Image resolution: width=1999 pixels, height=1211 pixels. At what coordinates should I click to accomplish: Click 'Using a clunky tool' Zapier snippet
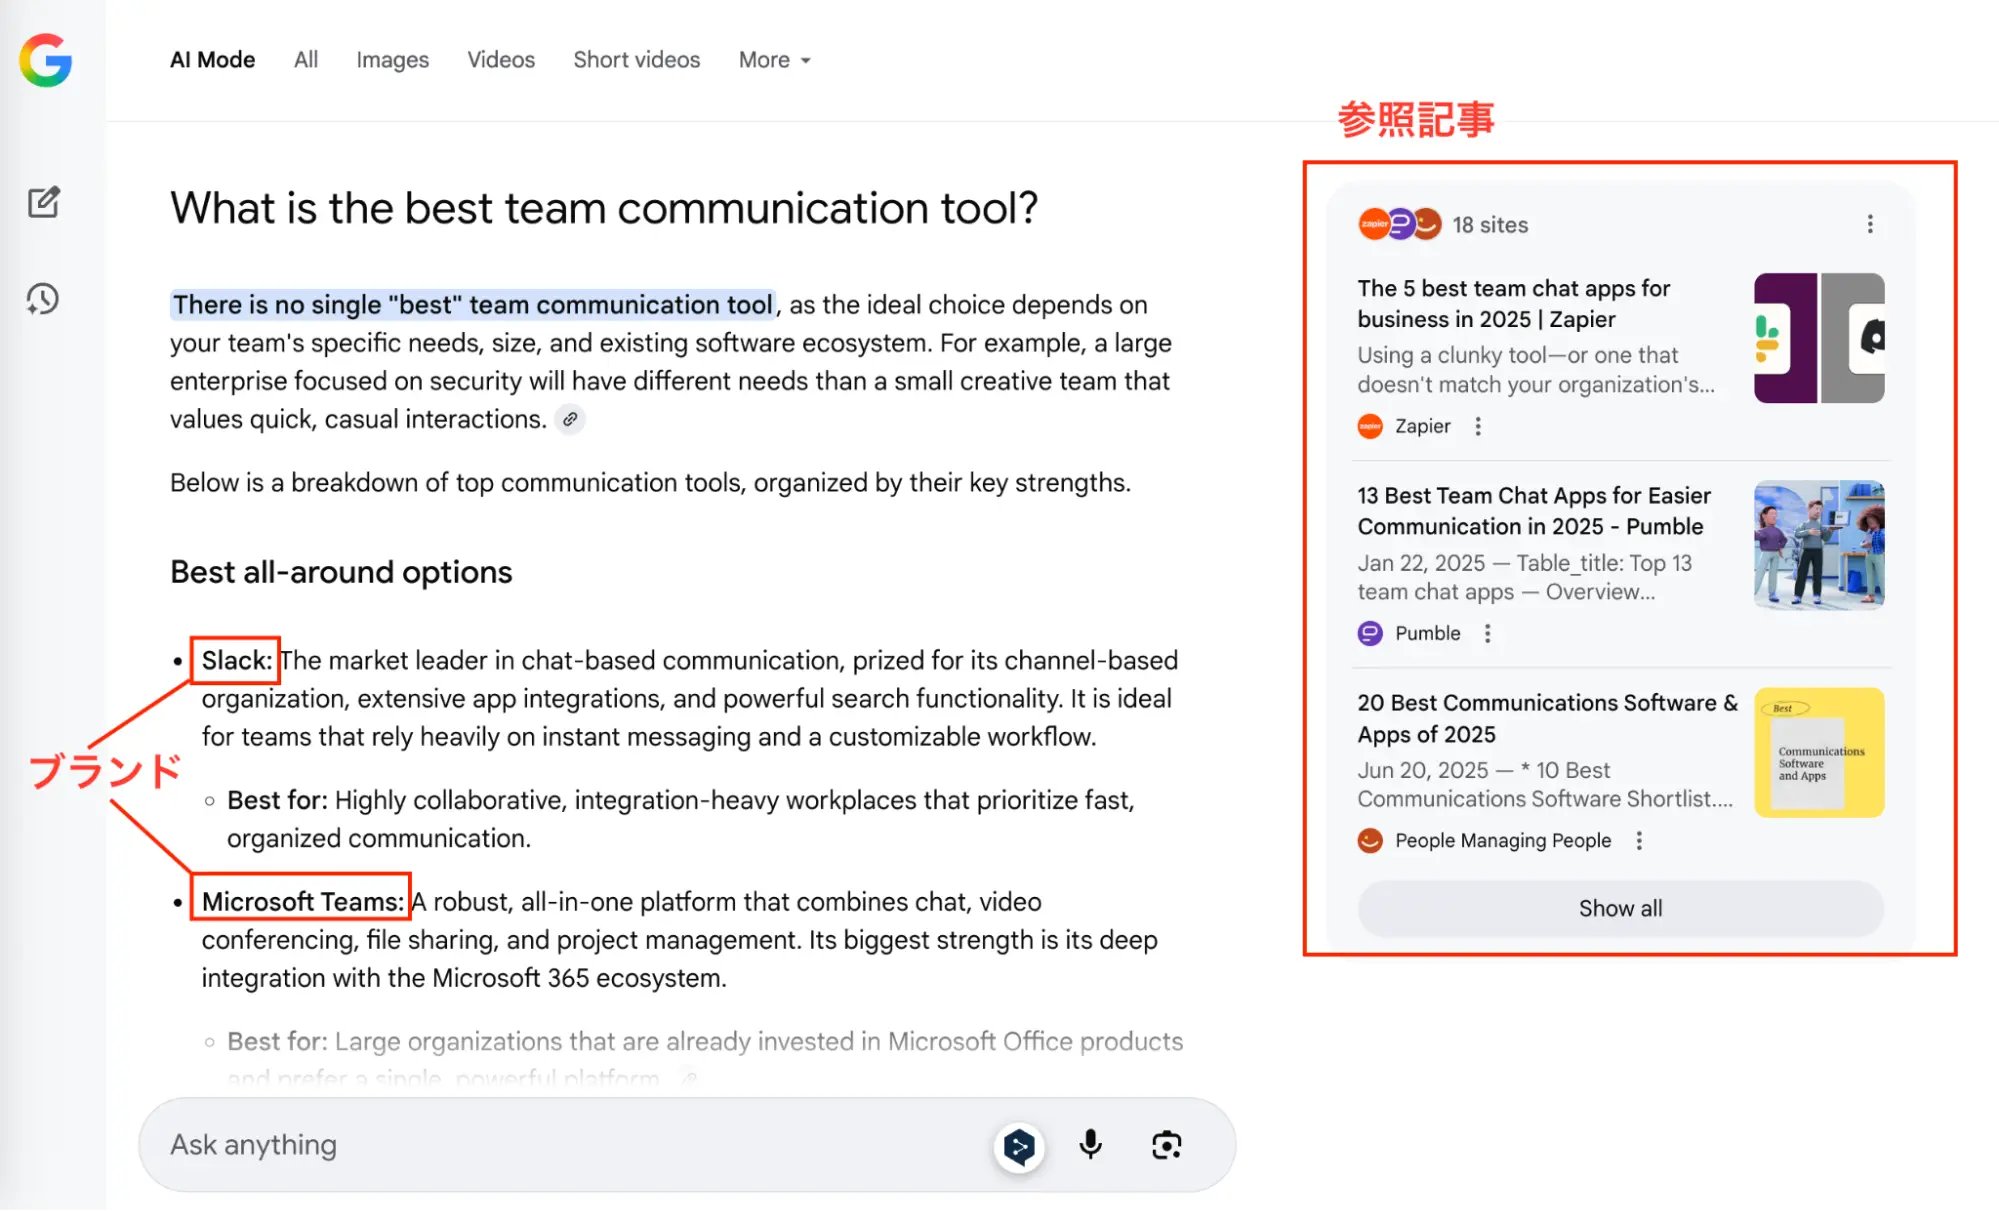point(1536,370)
